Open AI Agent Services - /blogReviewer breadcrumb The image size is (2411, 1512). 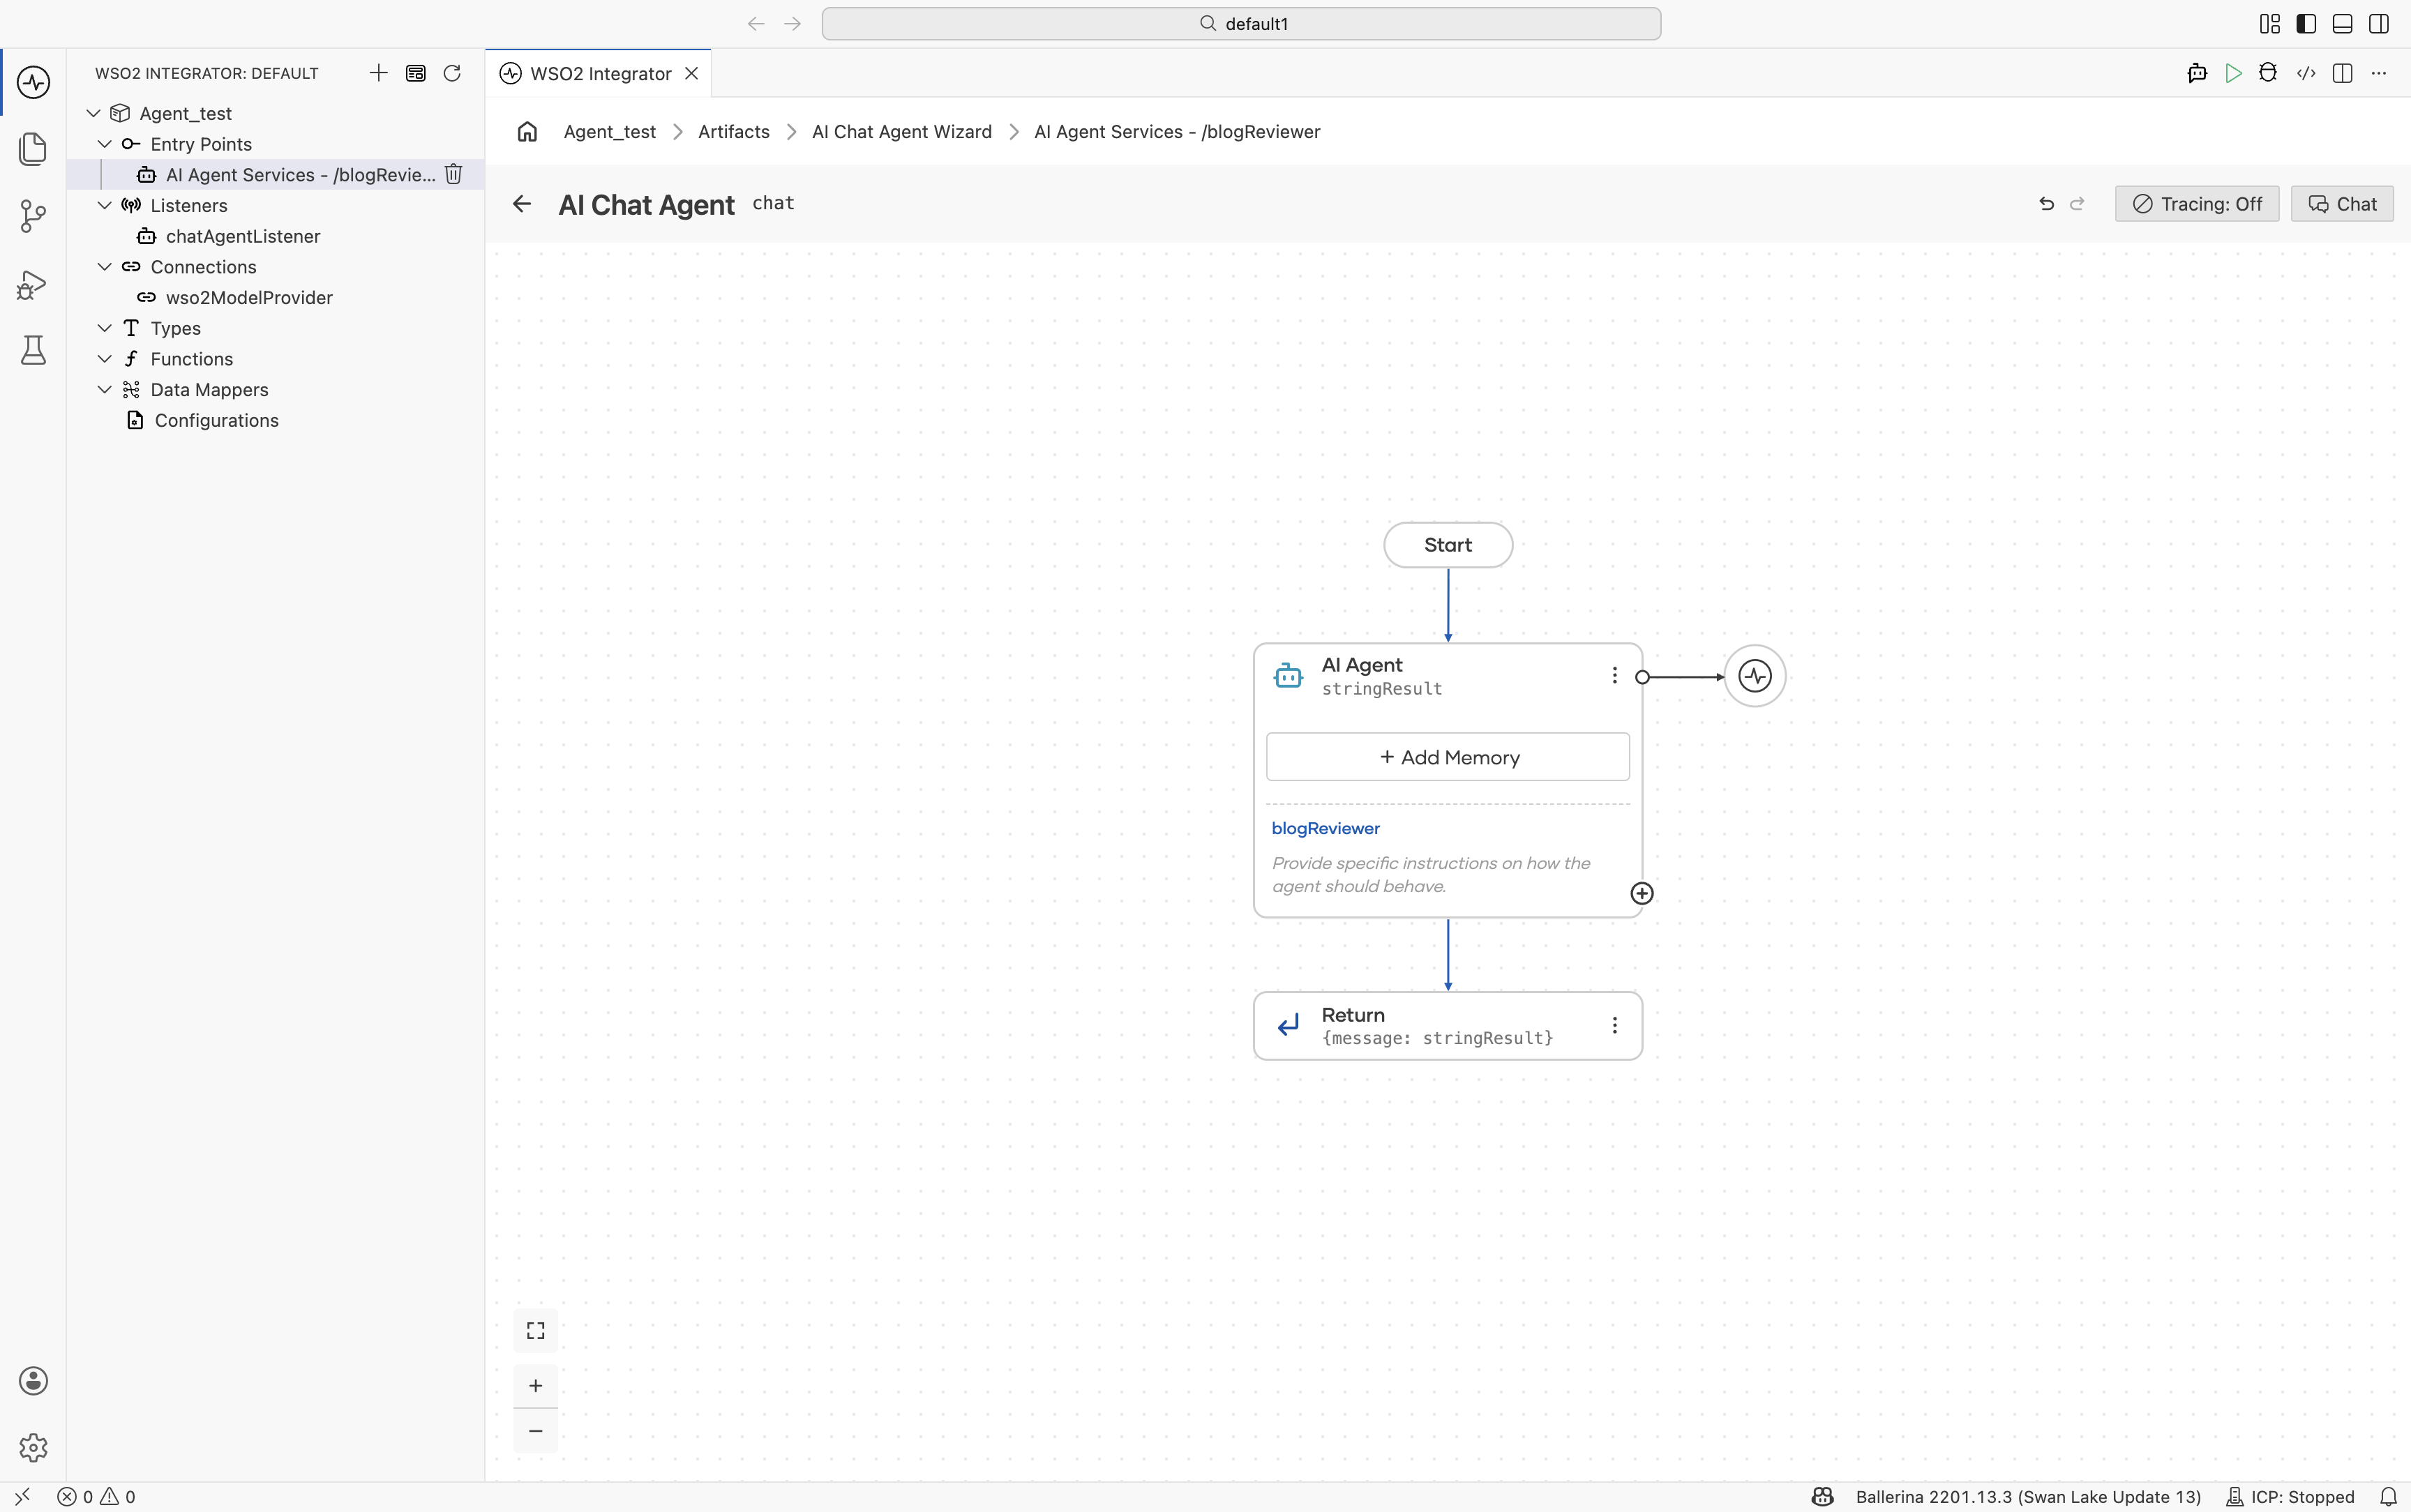coord(1177,132)
